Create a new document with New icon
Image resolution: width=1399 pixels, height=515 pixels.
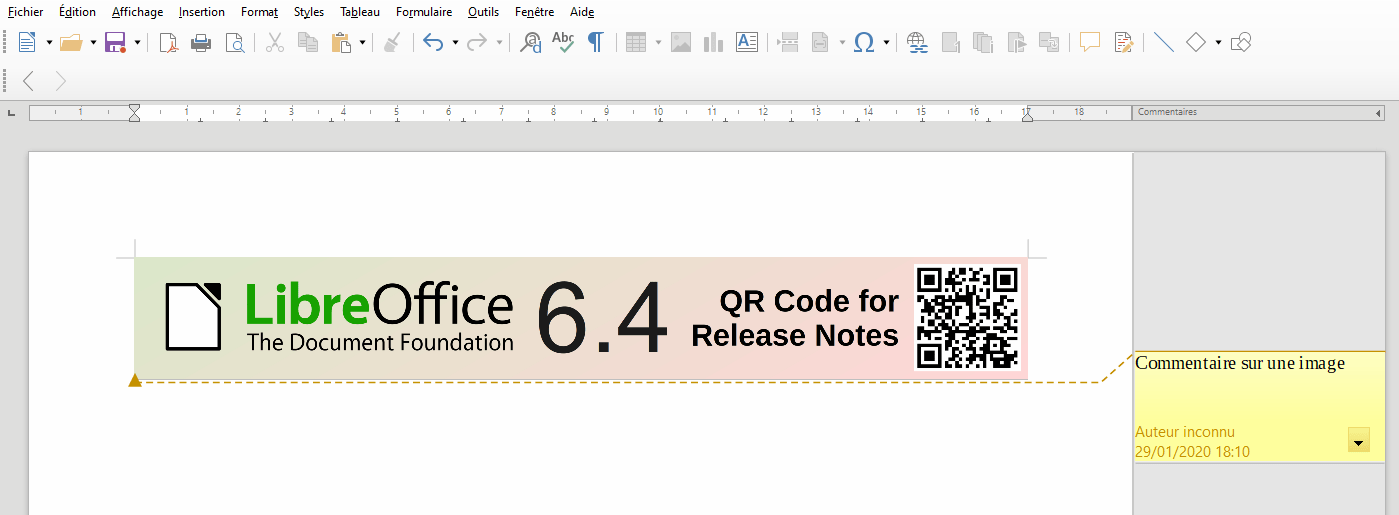[x=27, y=42]
